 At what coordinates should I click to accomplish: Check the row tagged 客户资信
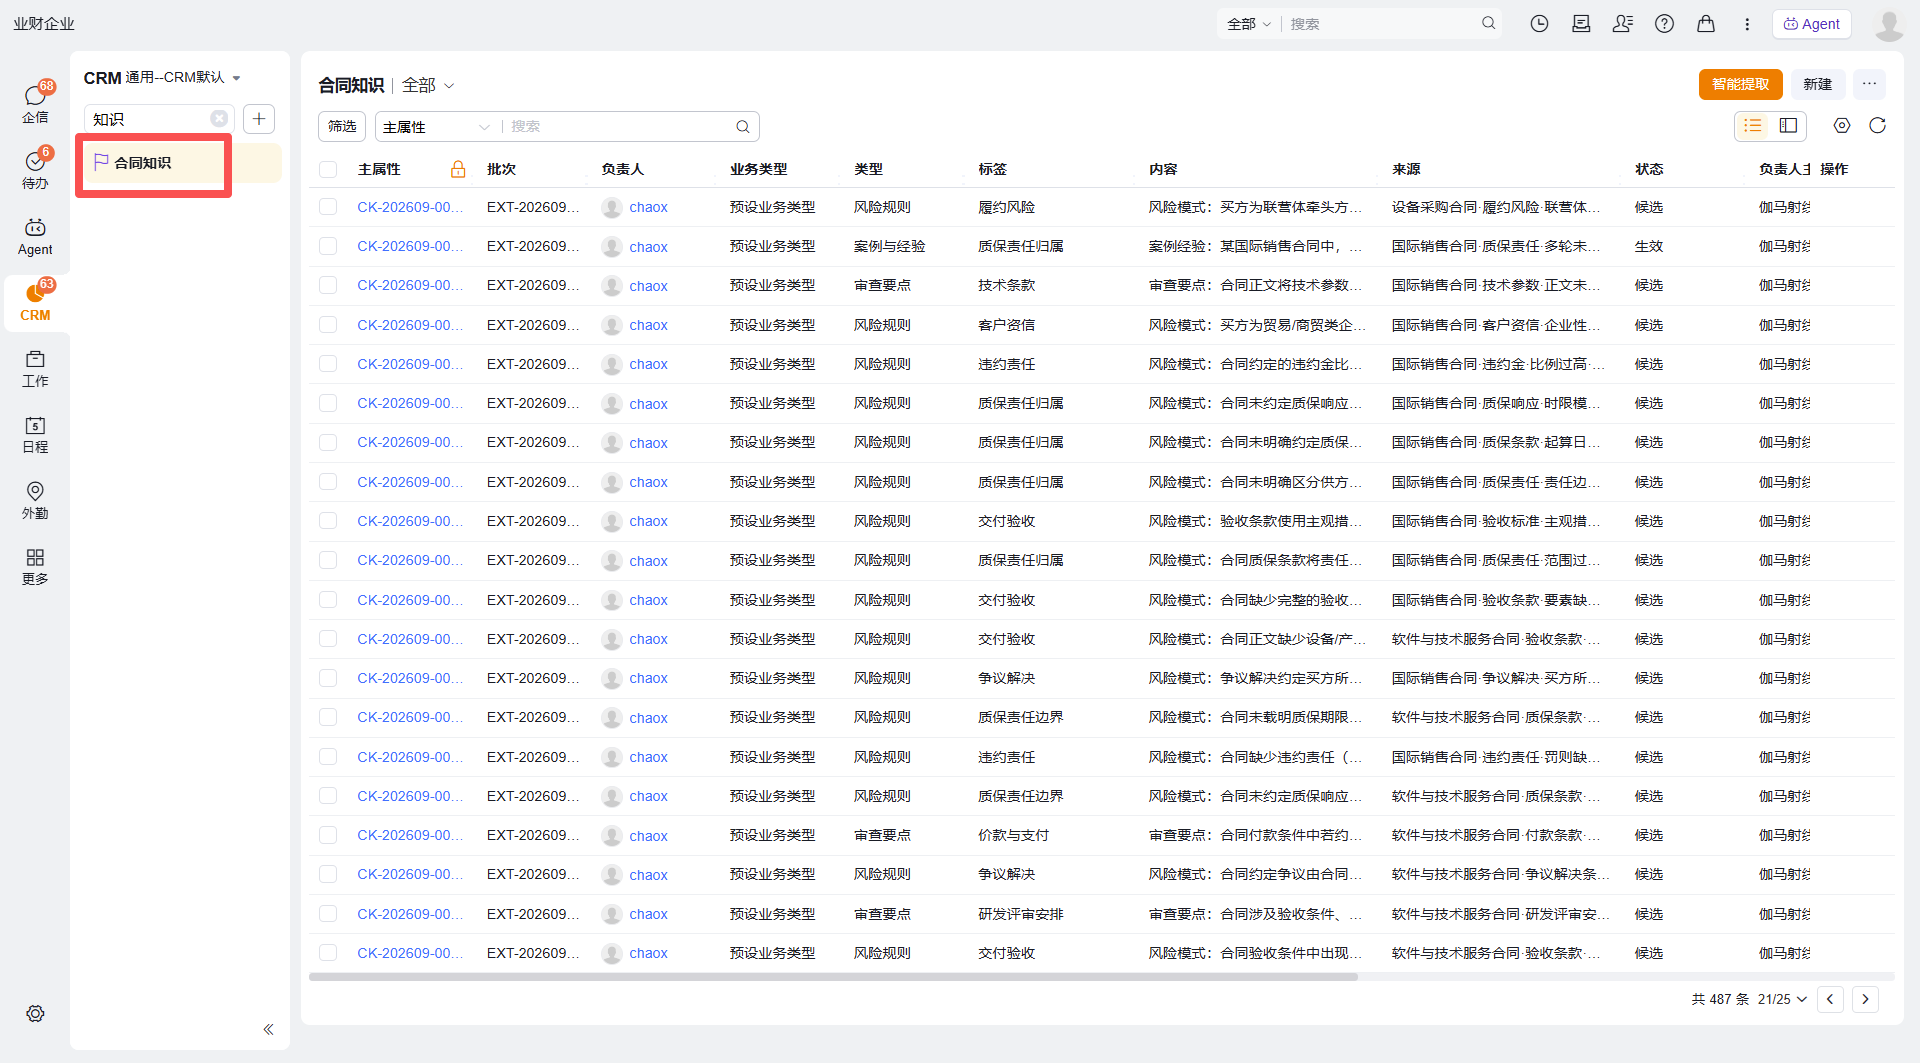tap(328, 325)
